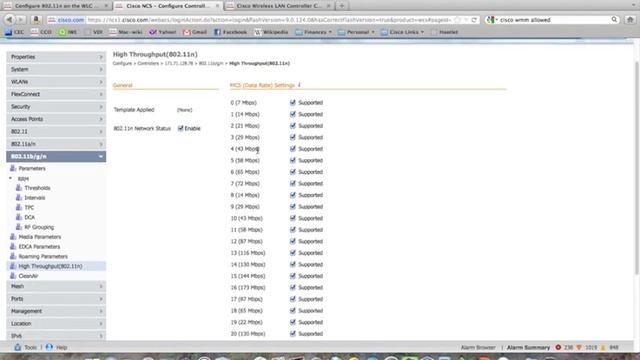Open the Parameters item icon in sidebar
This screenshot has width=640, height=360.
click(13, 168)
